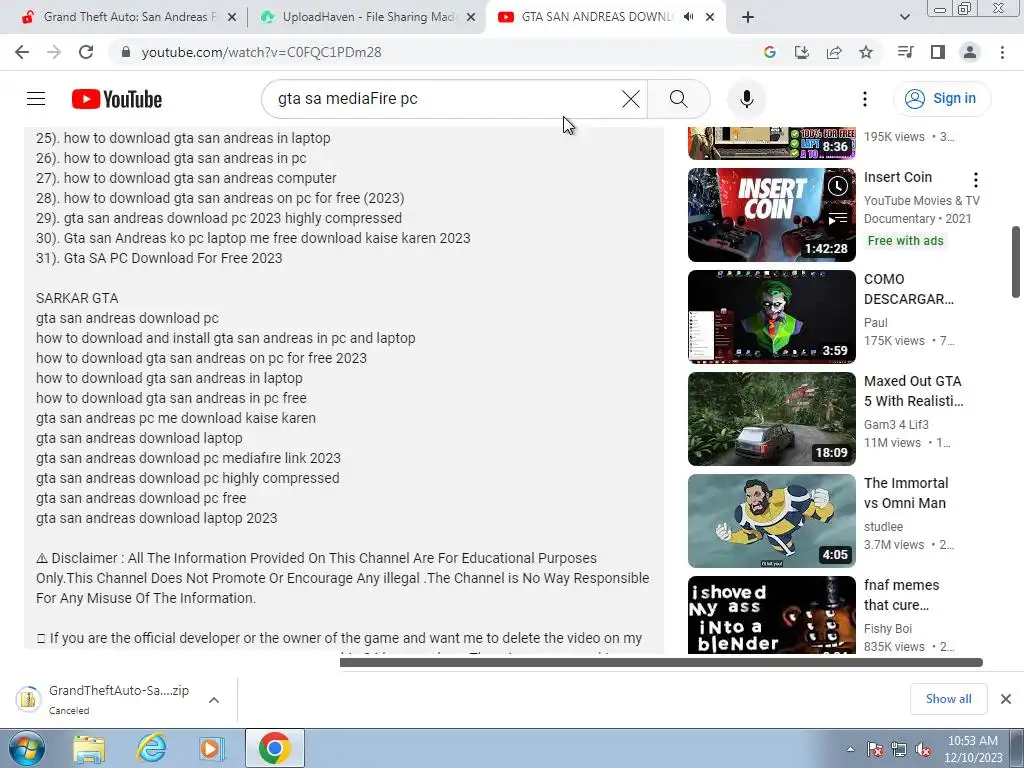Open the YouTube hamburger guide menu

(36, 99)
